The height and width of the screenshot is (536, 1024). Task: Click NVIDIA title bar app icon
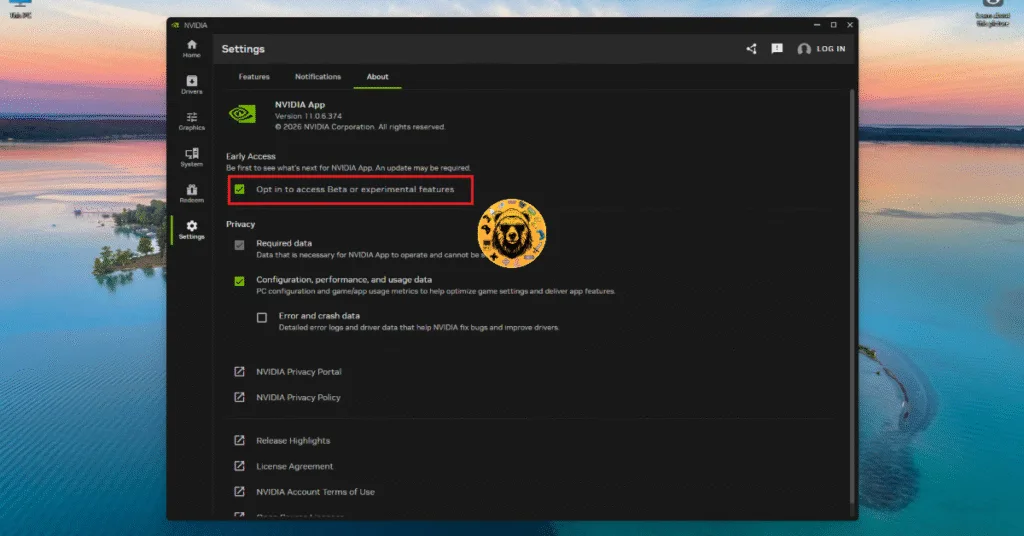point(175,25)
